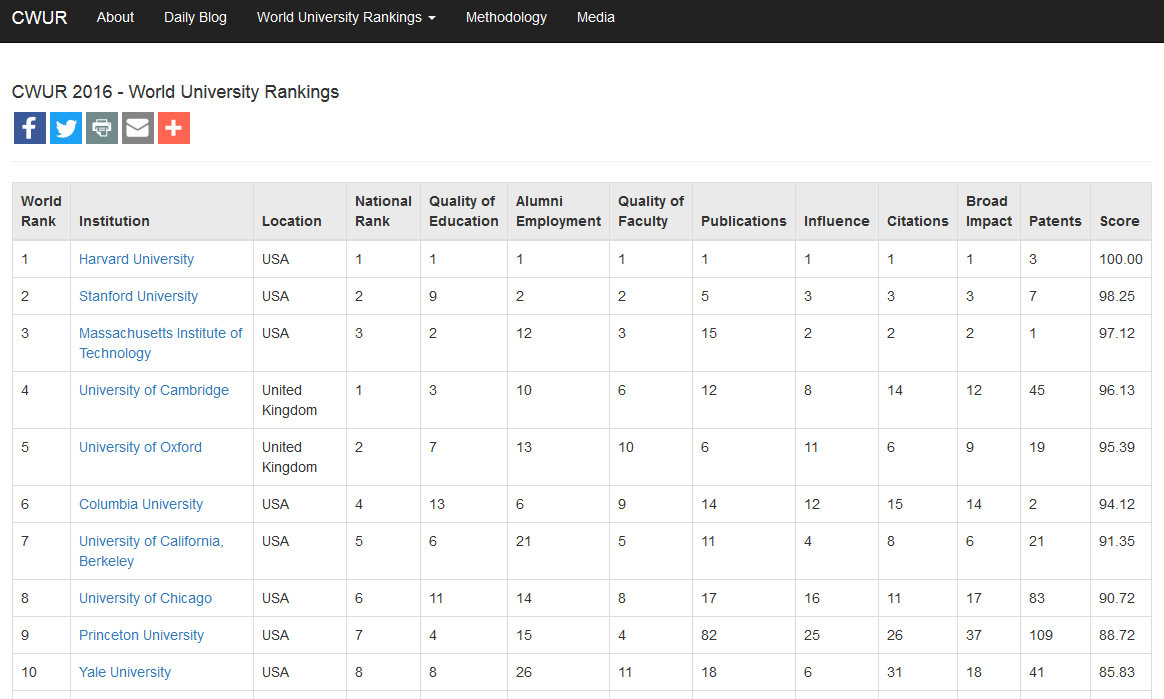Image resolution: width=1164 pixels, height=699 pixels.
Task: Select Berkeley's score 91.35
Action: point(1117,541)
